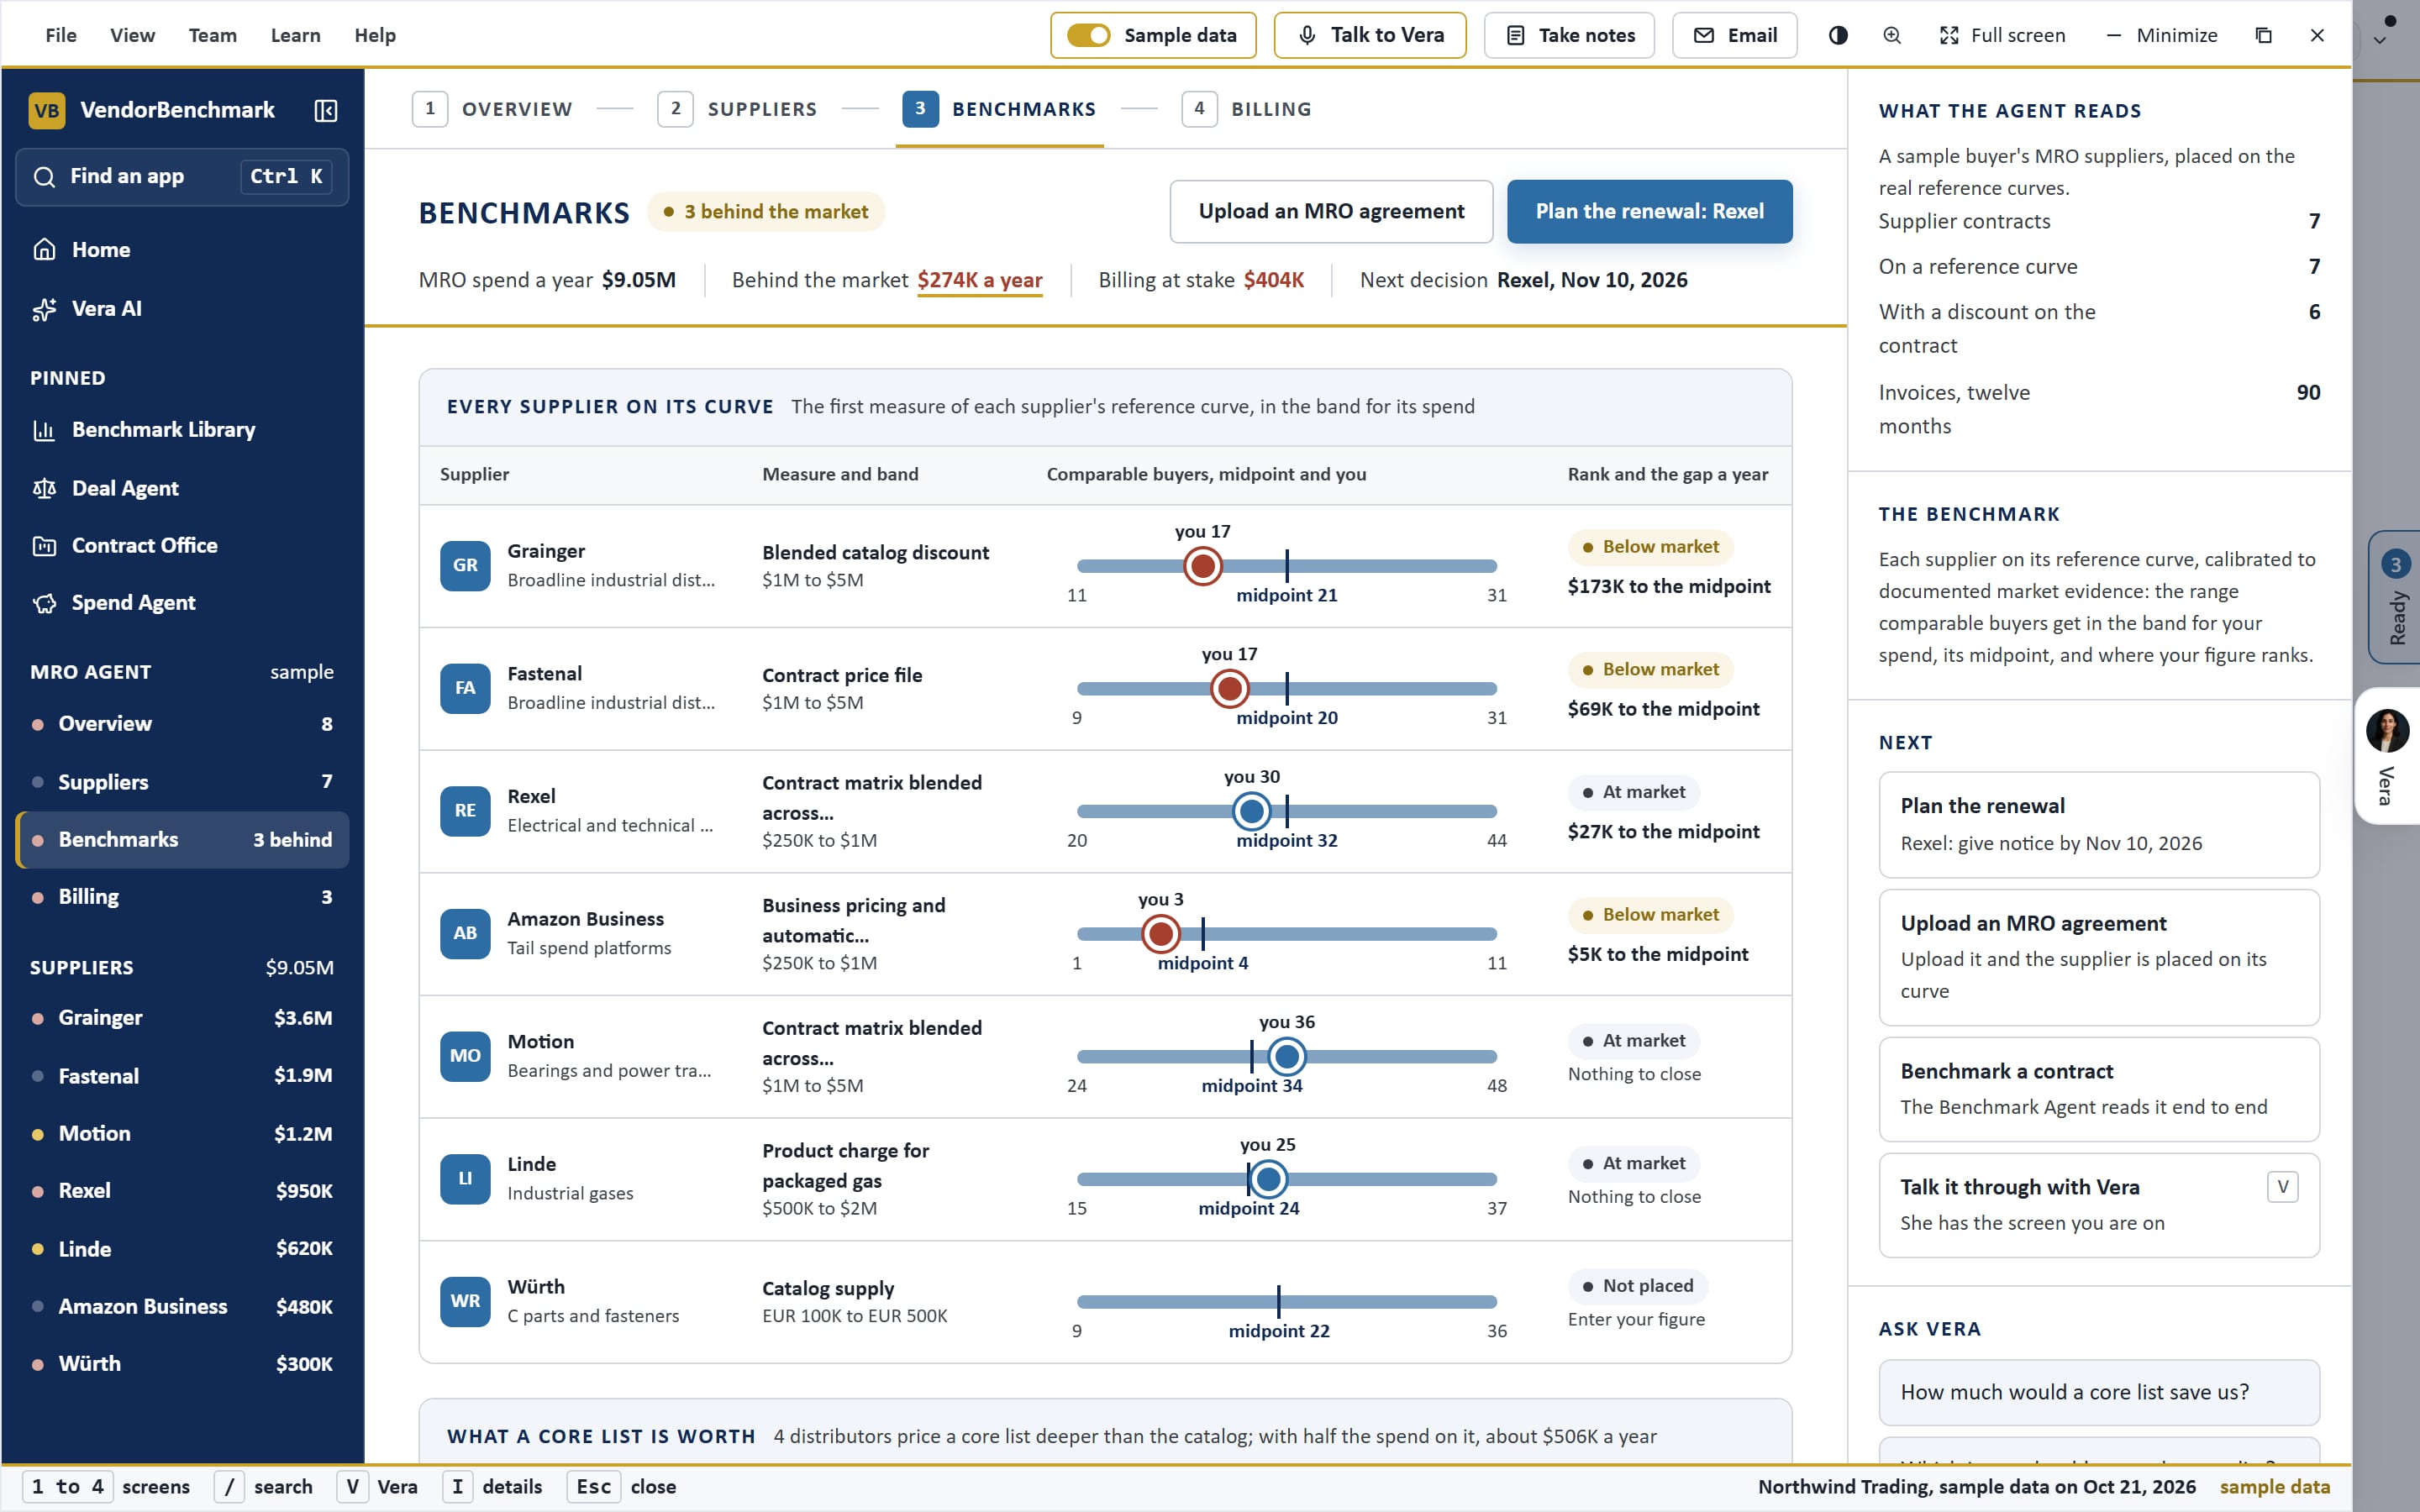Open Benchmark Library chart icon

tap(44, 430)
